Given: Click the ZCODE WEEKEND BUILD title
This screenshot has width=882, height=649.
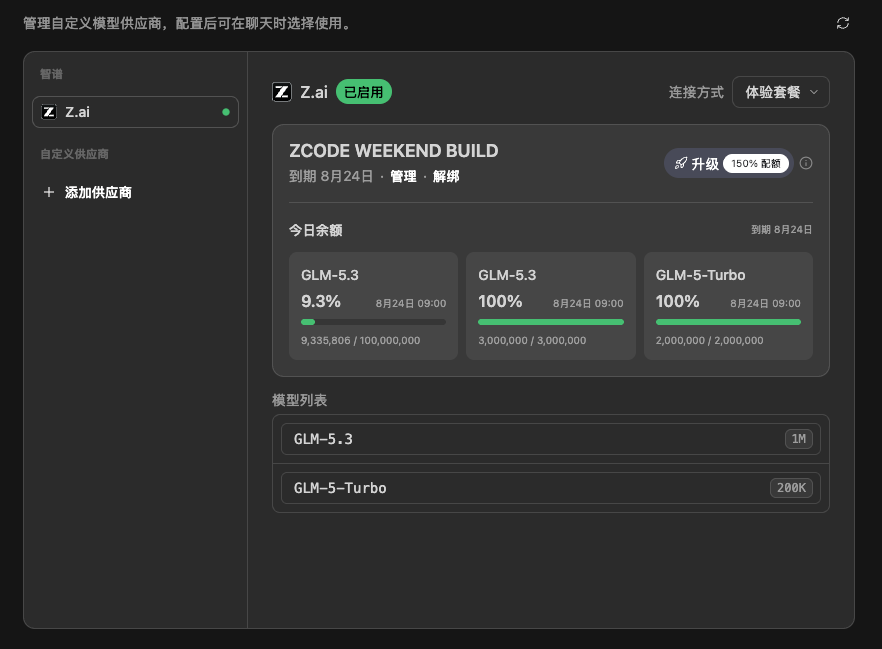Looking at the screenshot, I should coord(394,151).
